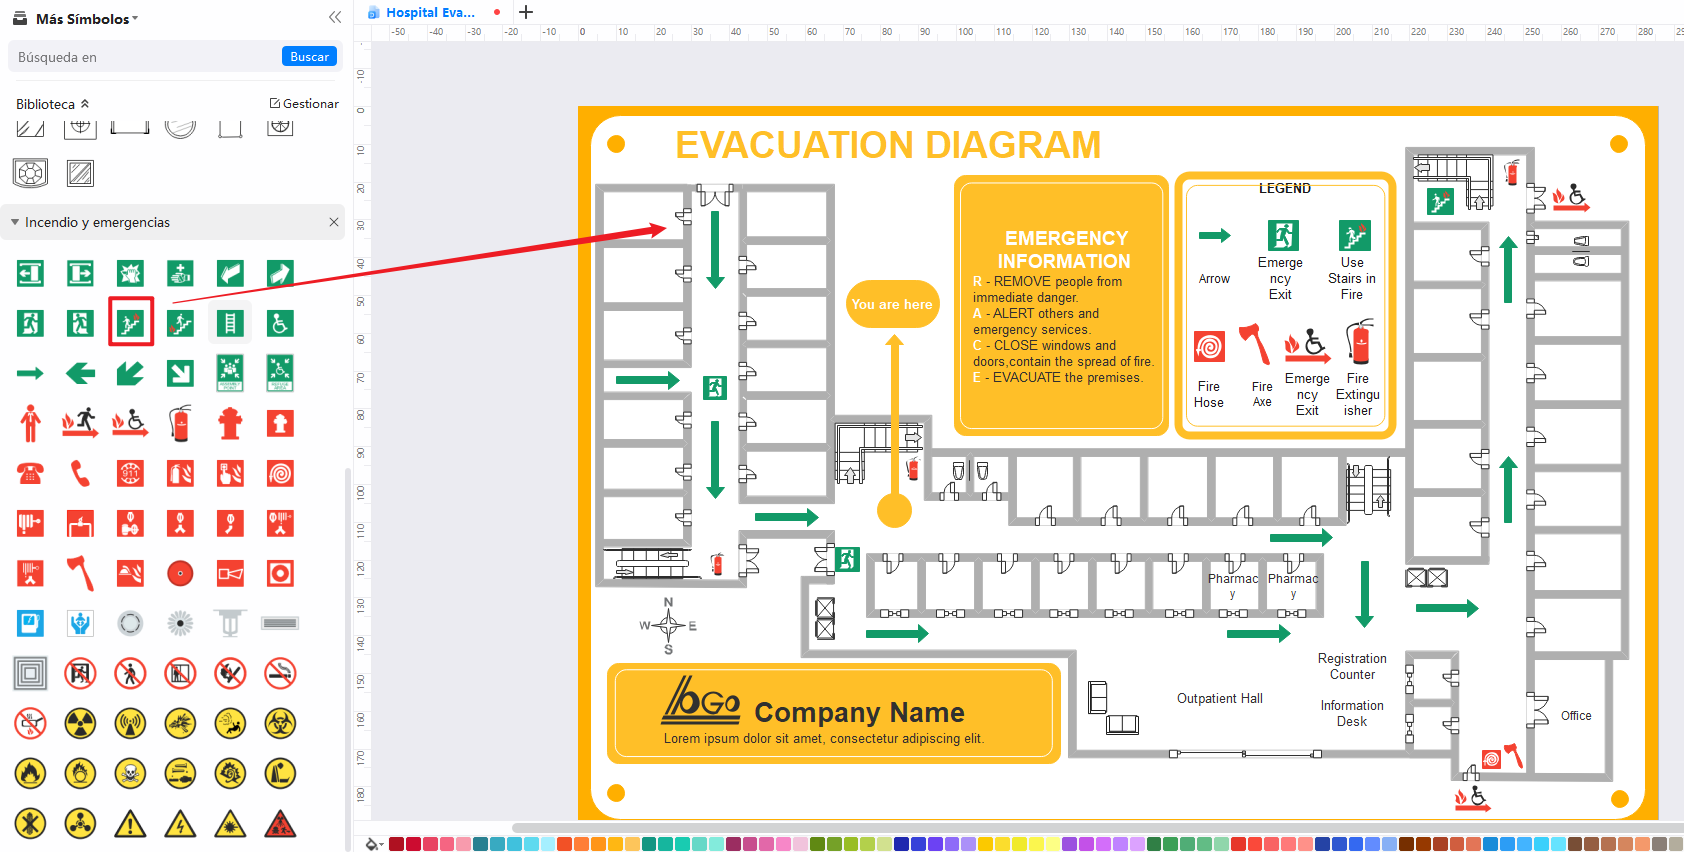This screenshot has height=852, width=1684.
Task: Select the no smoking prohibition symbol
Action: (x=280, y=673)
